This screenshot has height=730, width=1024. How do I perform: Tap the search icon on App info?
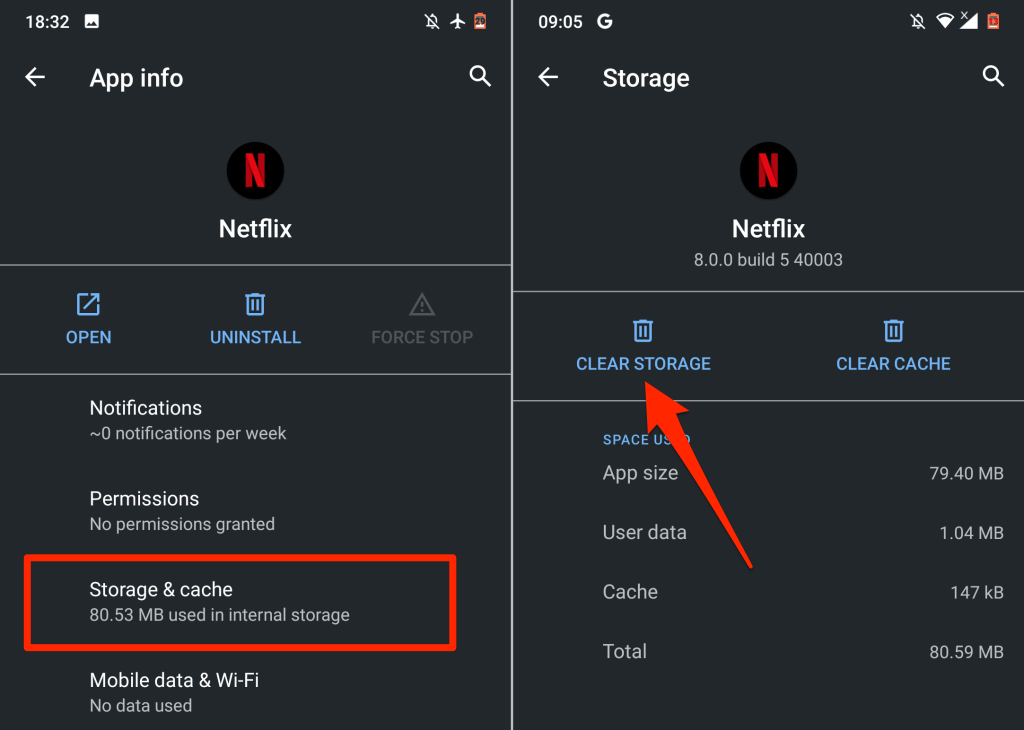[480, 77]
